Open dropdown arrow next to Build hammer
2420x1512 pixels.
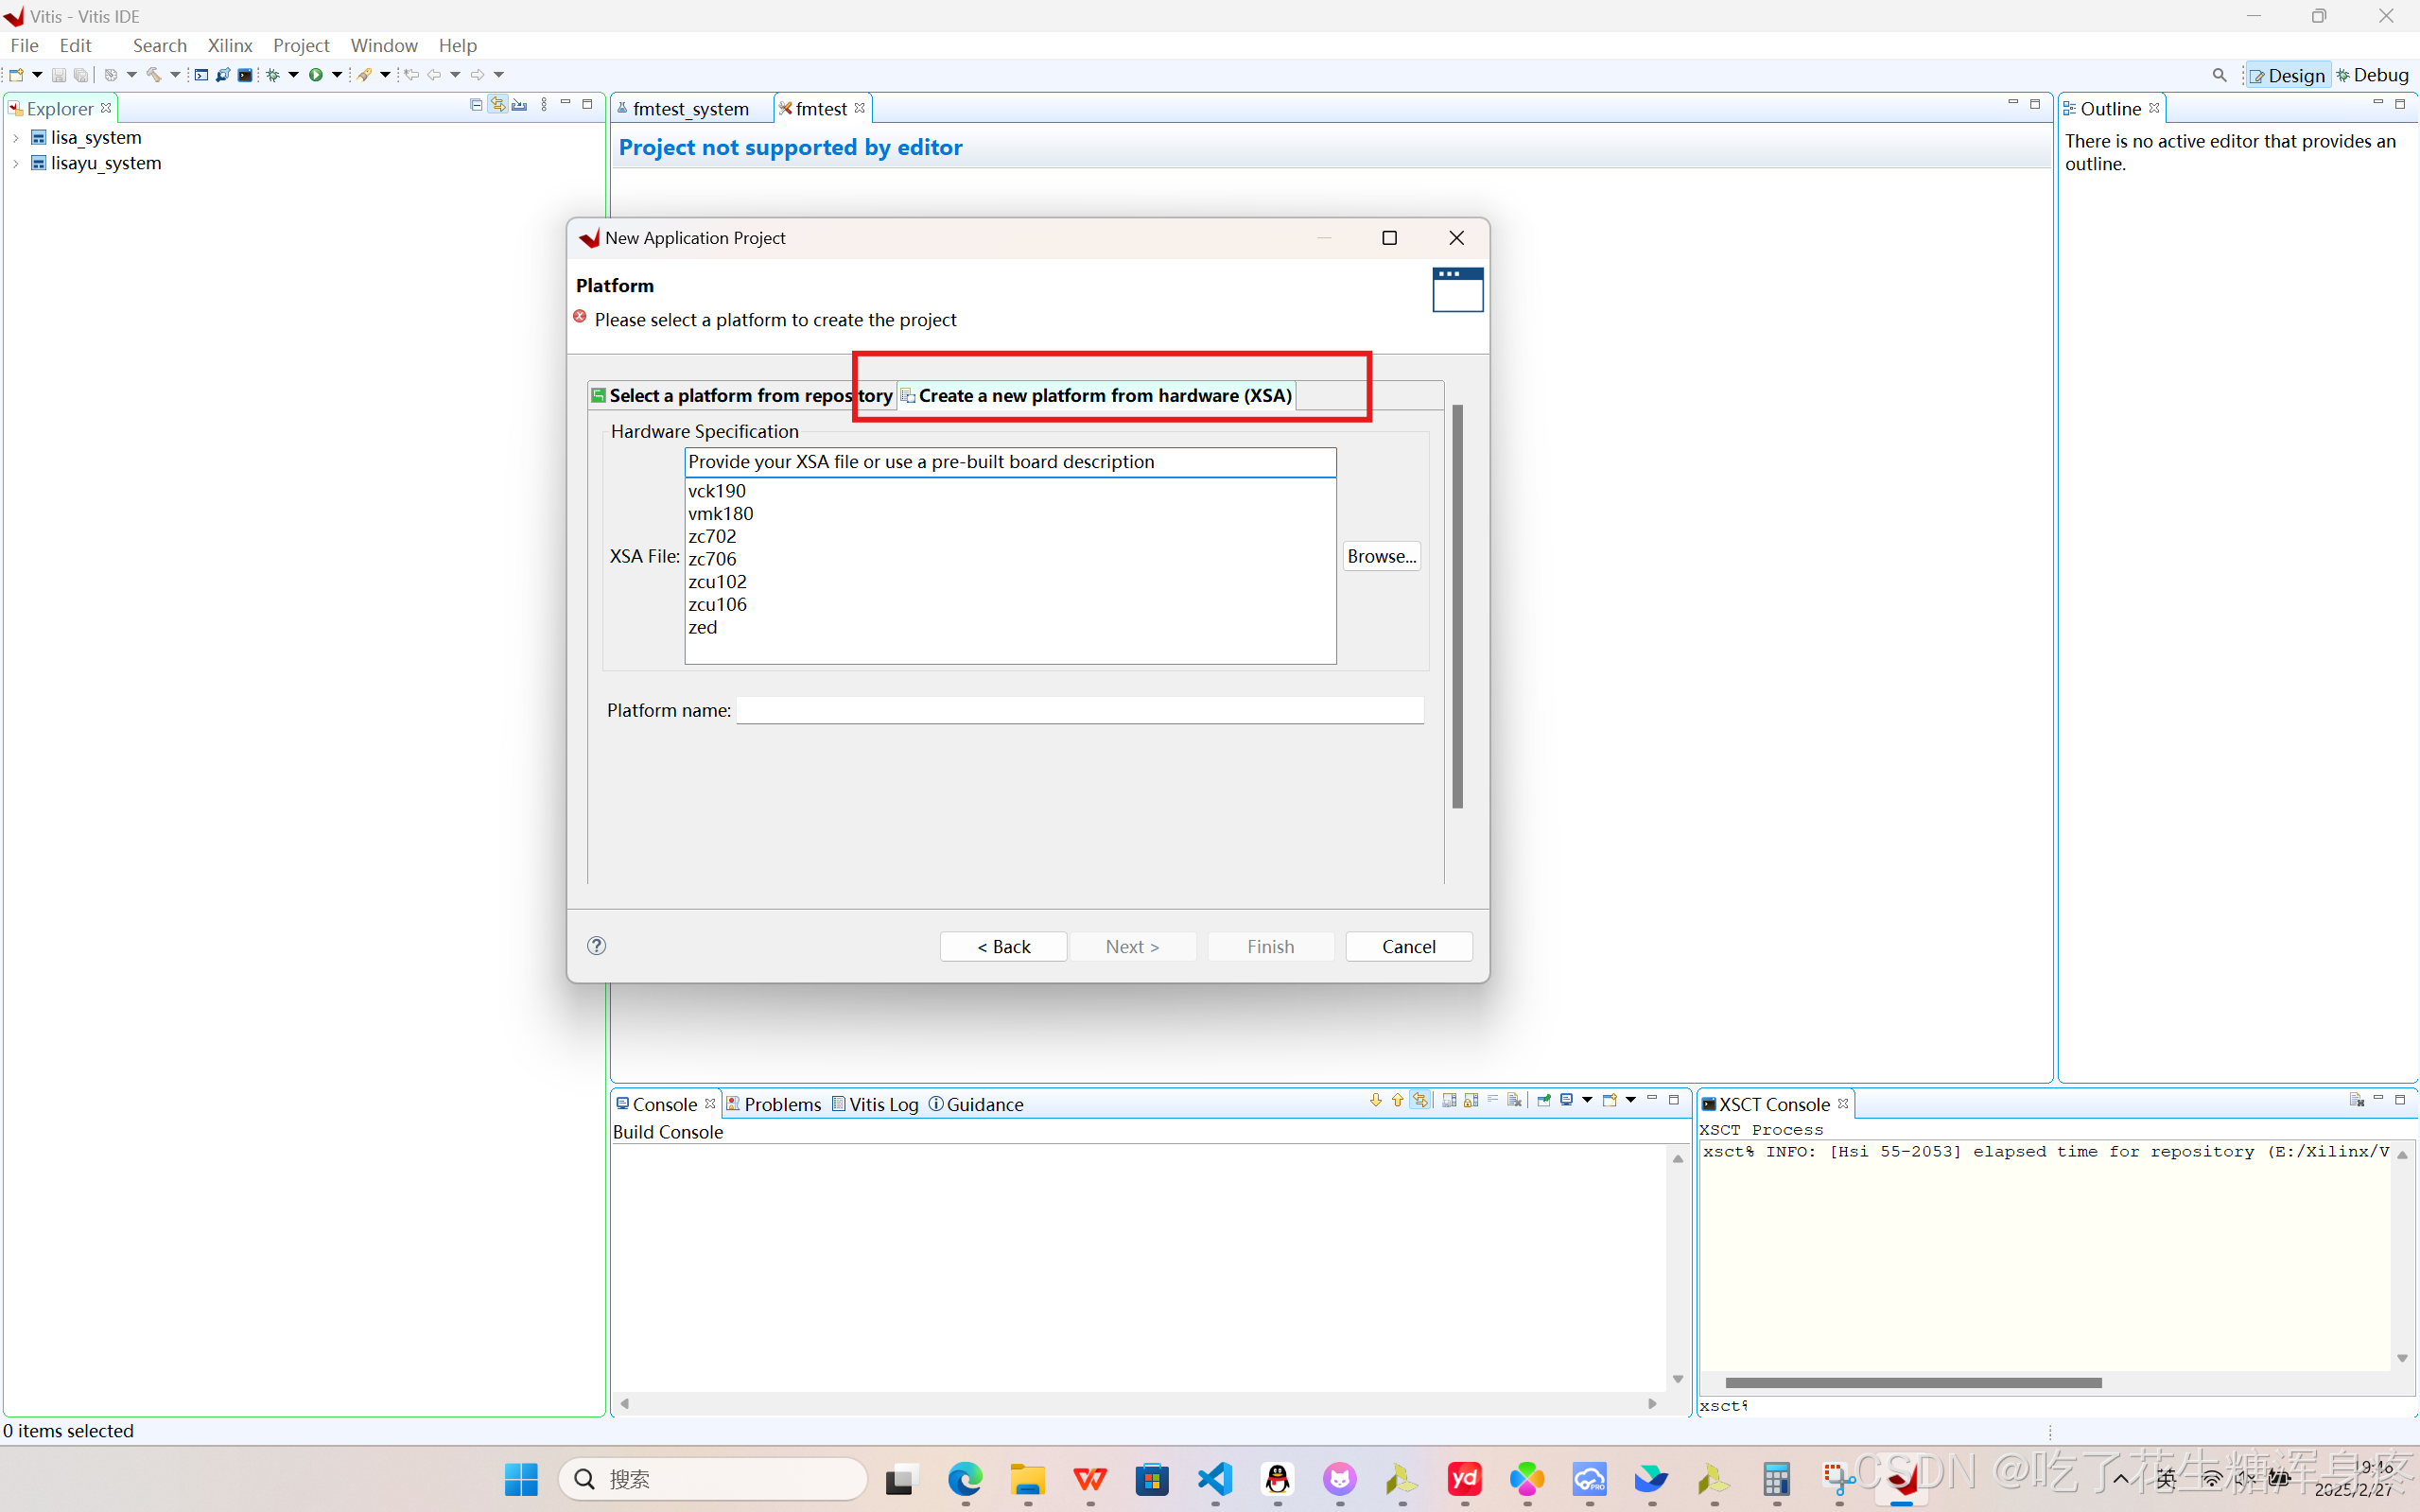[175, 75]
